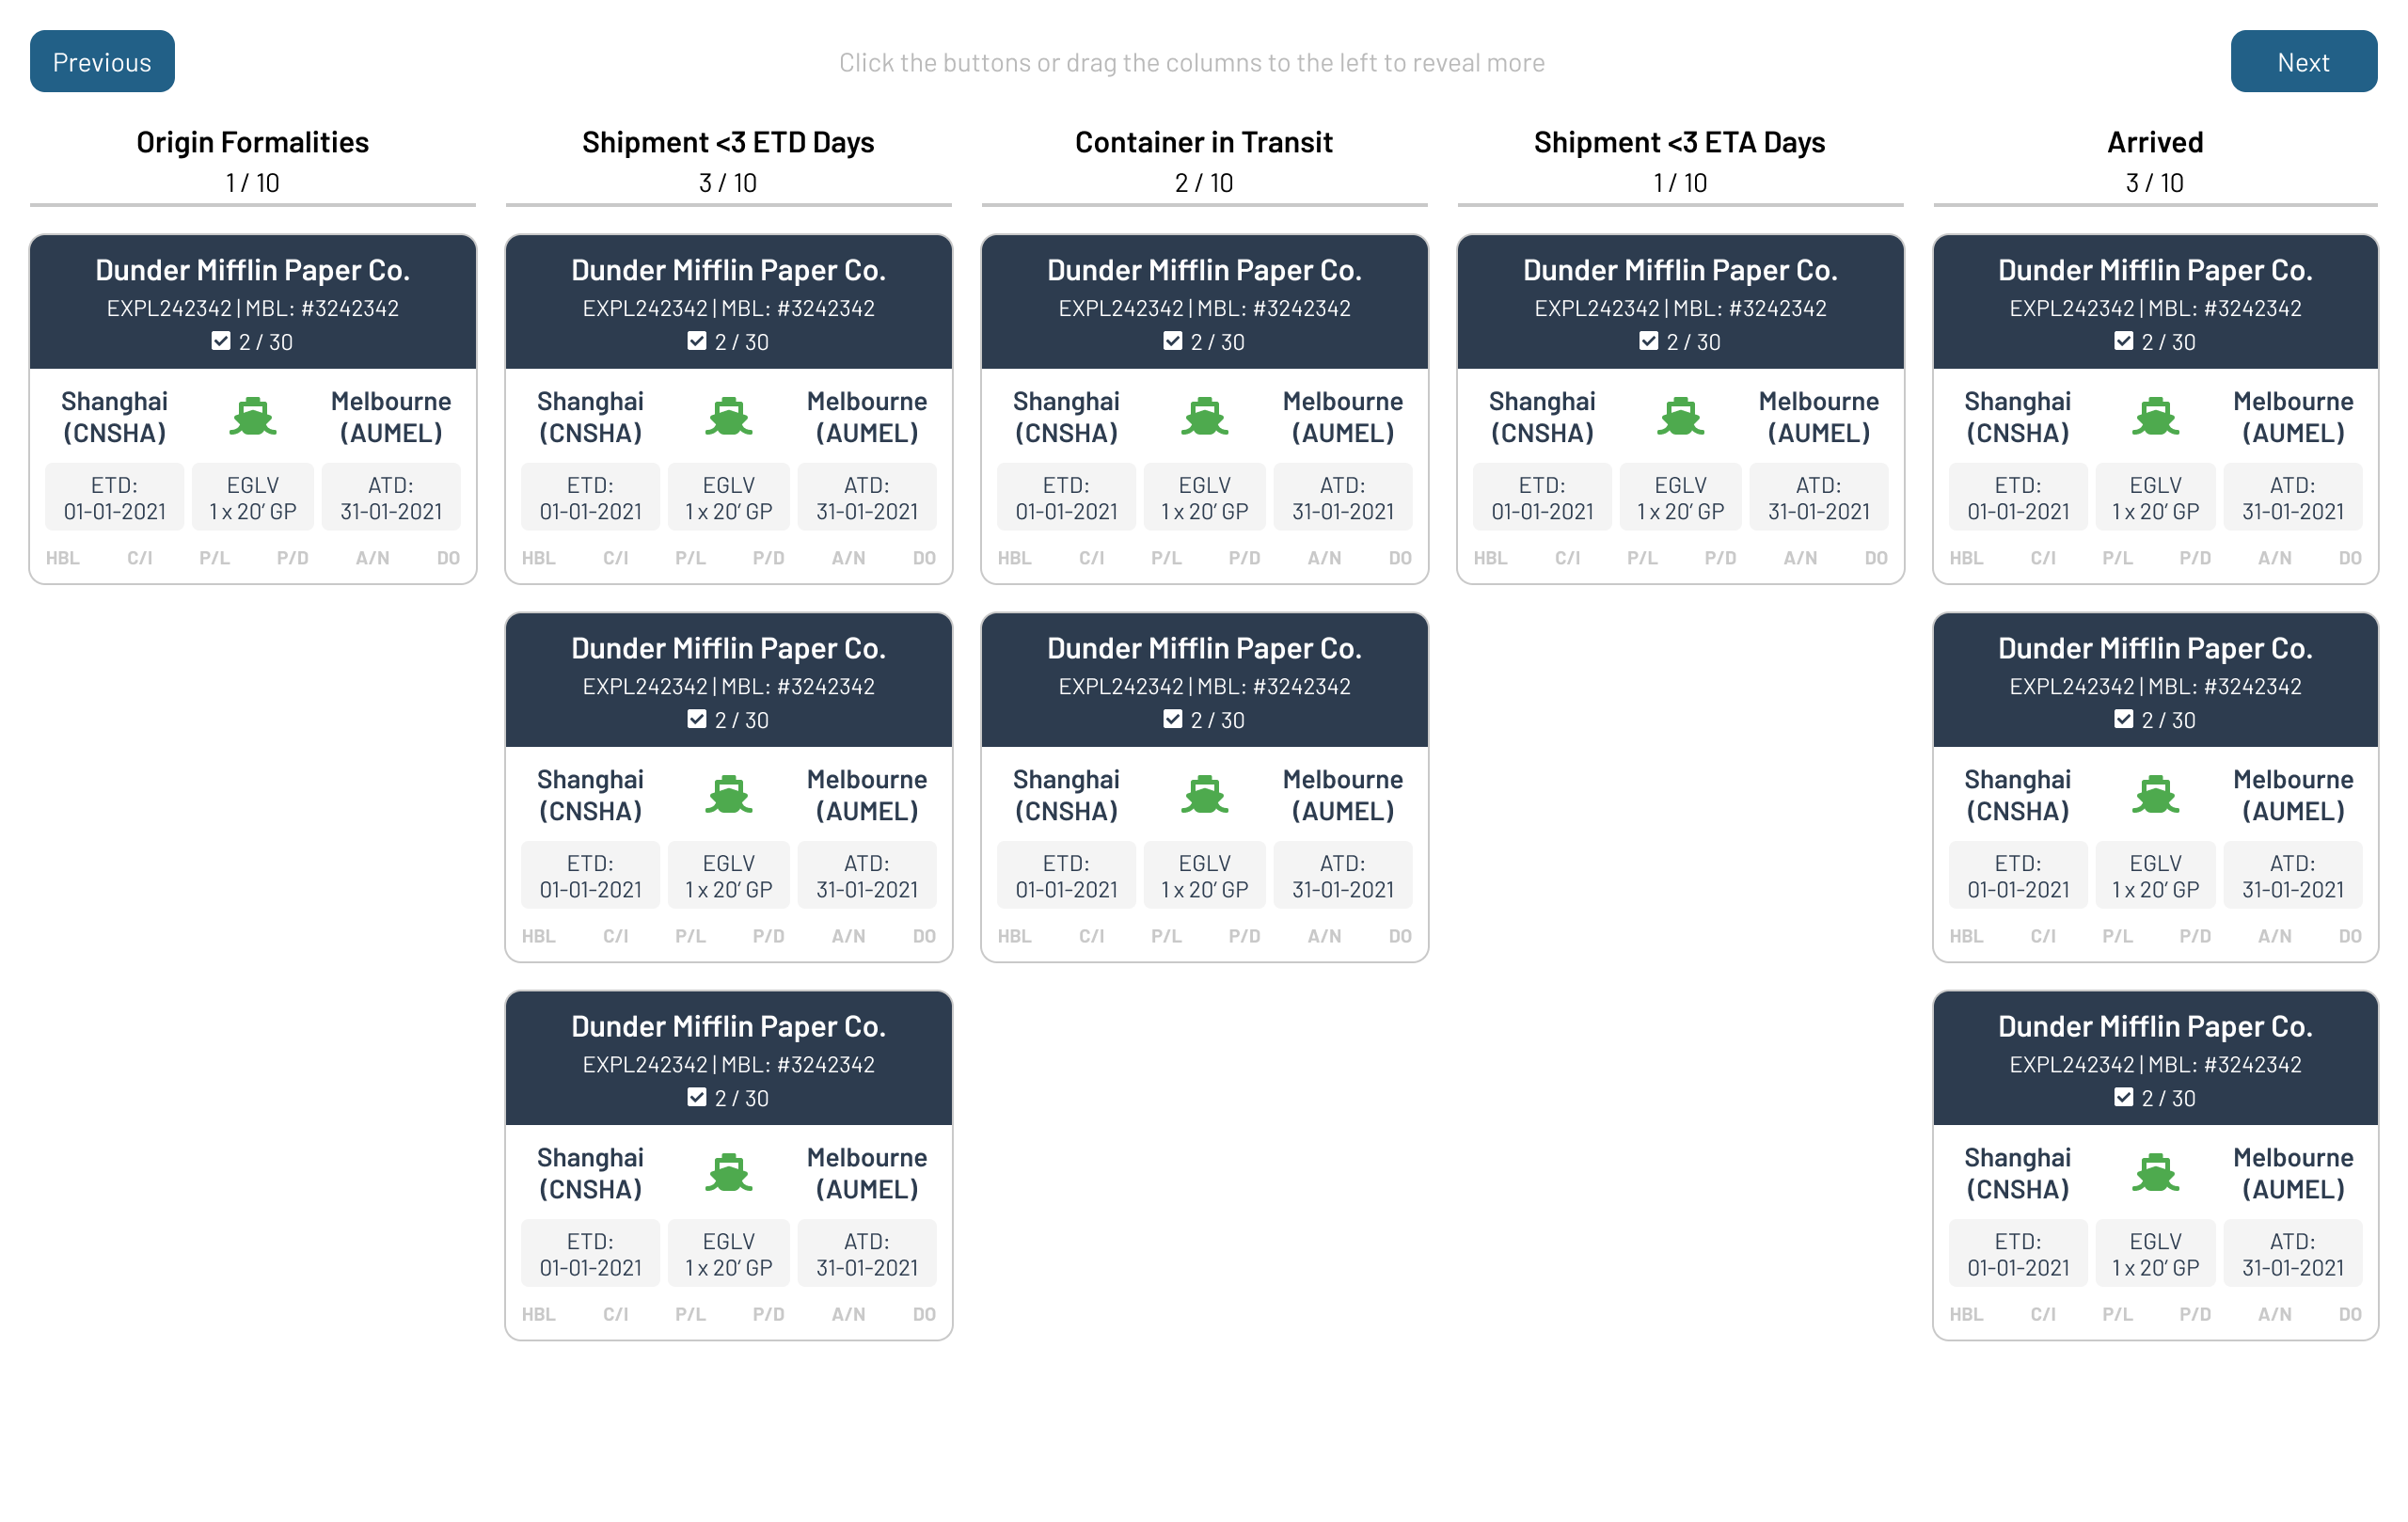Open Dunder Mifflin title in second Container in Transit card
This screenshot has width=2408, height=1522.
pos(1205,648)
